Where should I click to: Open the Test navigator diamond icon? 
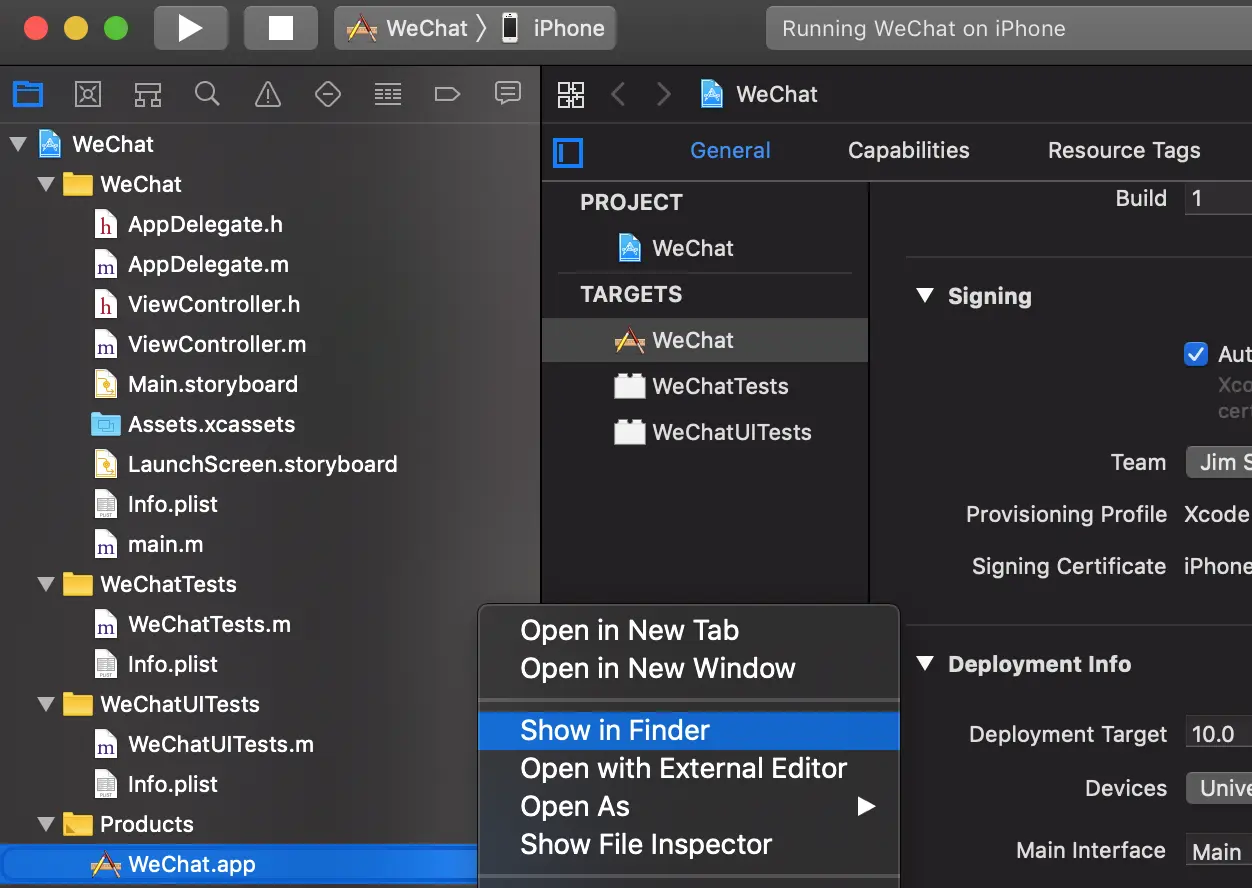click(328, 94)
